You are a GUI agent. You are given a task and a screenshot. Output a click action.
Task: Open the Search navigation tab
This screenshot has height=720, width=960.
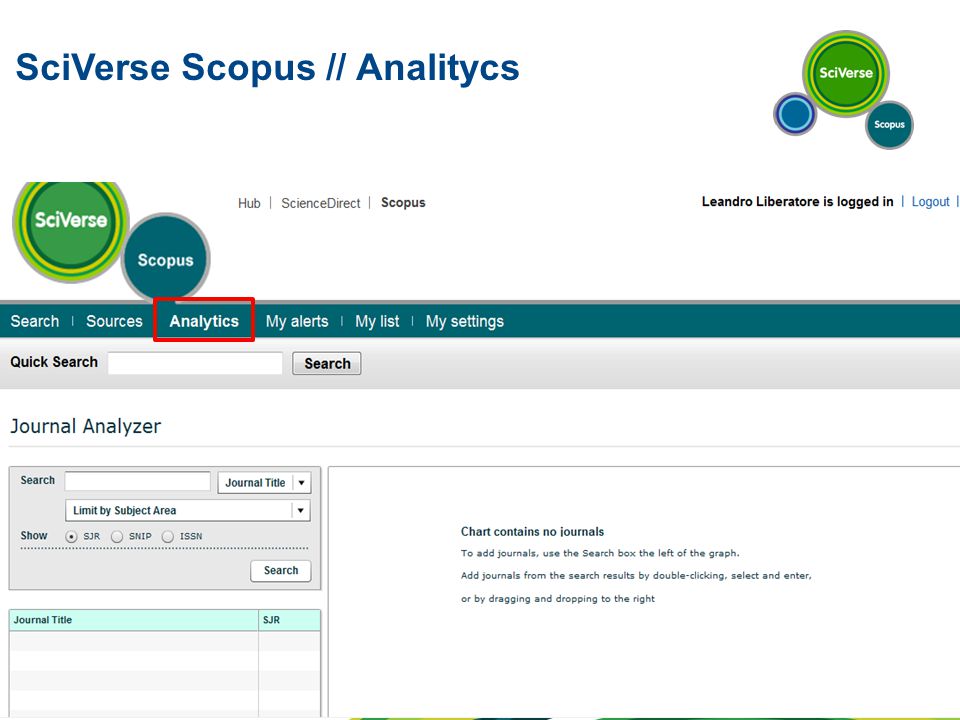[x=35, y=321]
